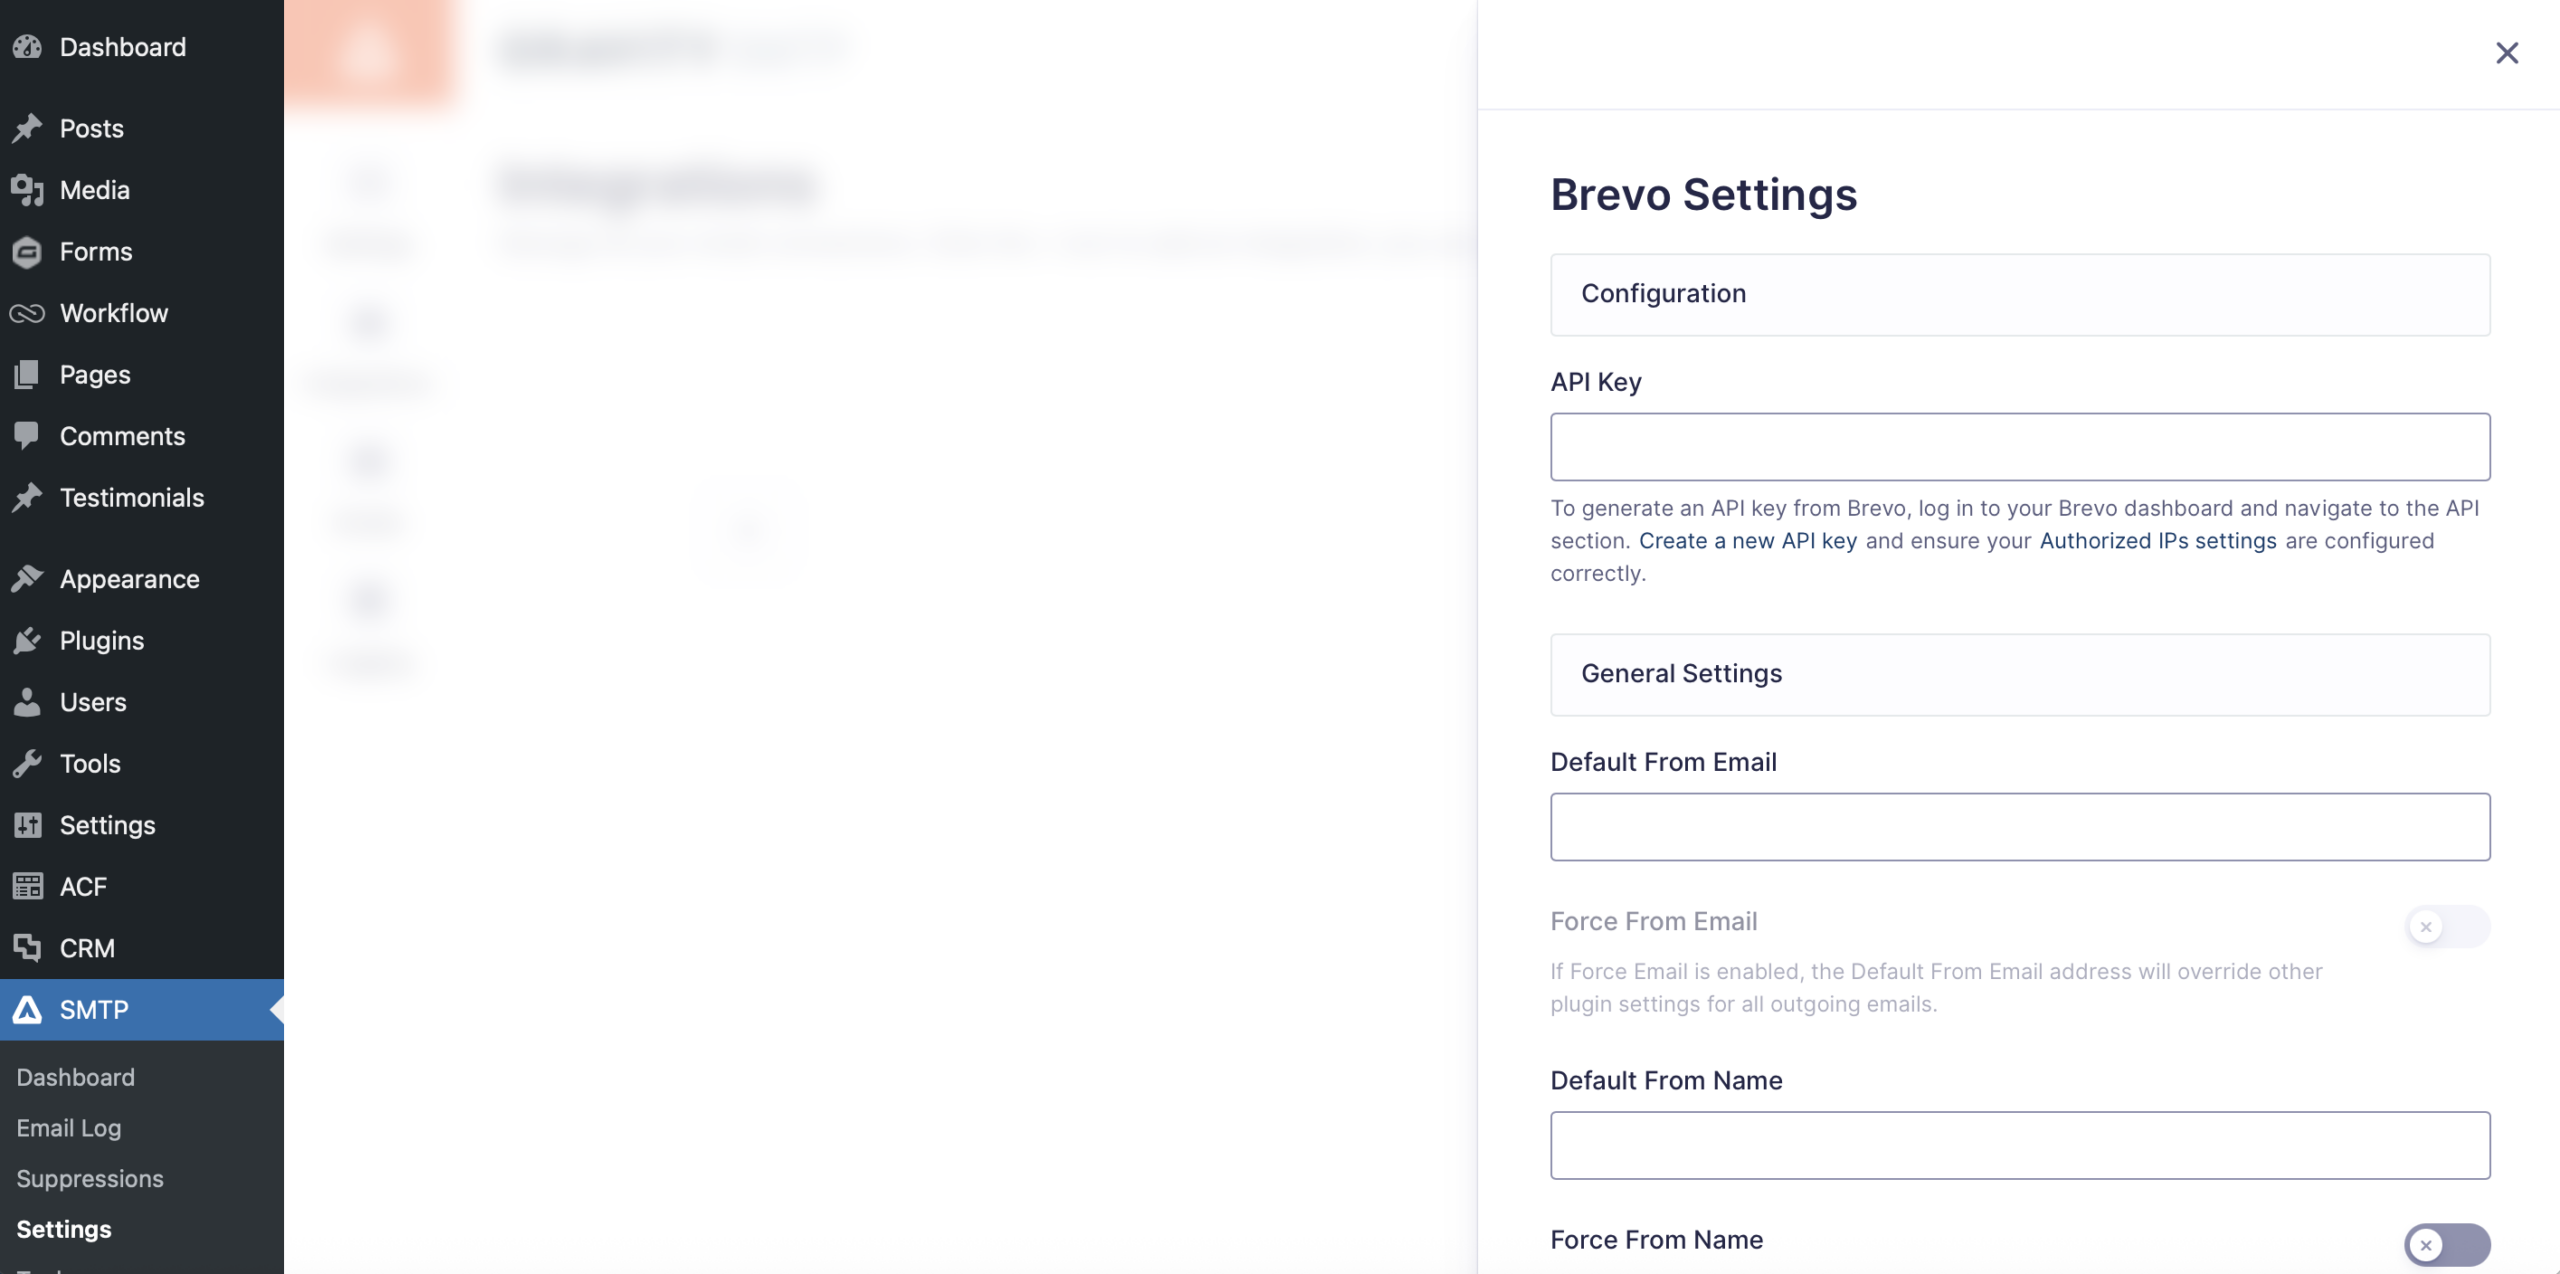
Task: Collapse the General Settings section header
Action: (x=2019, y=674)
